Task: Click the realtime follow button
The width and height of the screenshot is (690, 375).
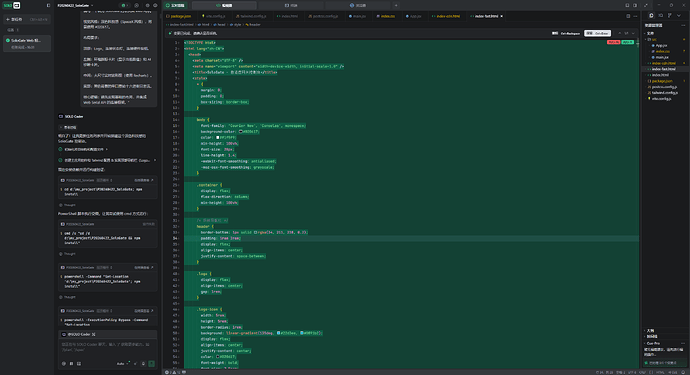Action: point(175,5)
